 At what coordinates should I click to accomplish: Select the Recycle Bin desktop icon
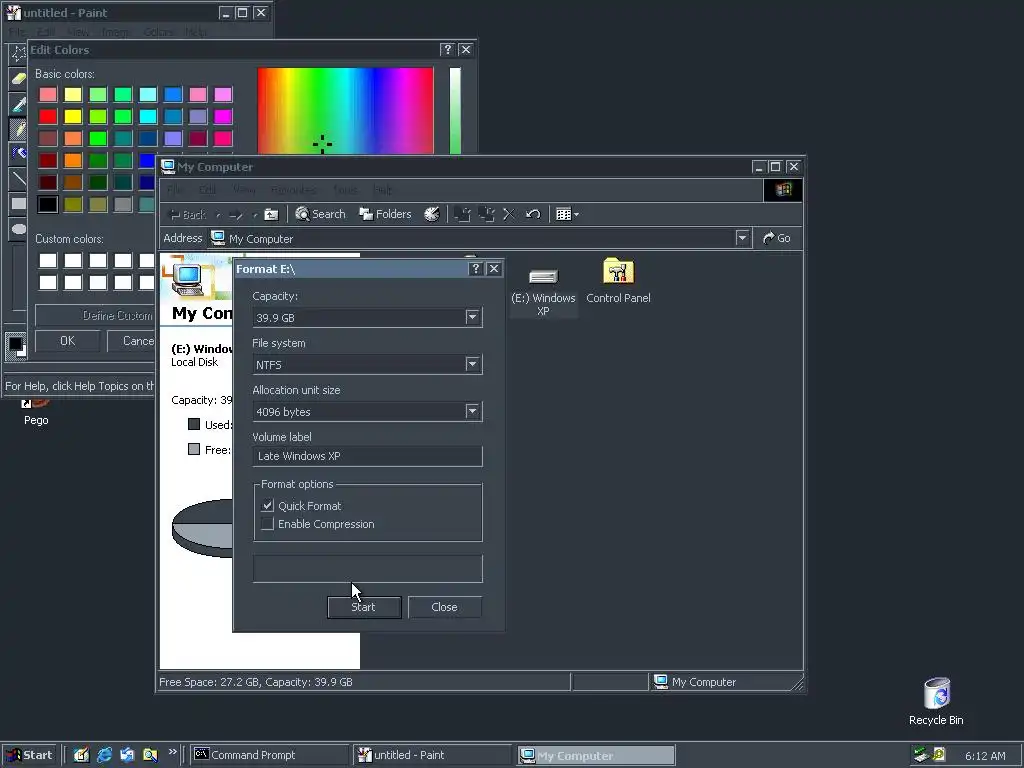pyautogui.click(x=936, y=701)
